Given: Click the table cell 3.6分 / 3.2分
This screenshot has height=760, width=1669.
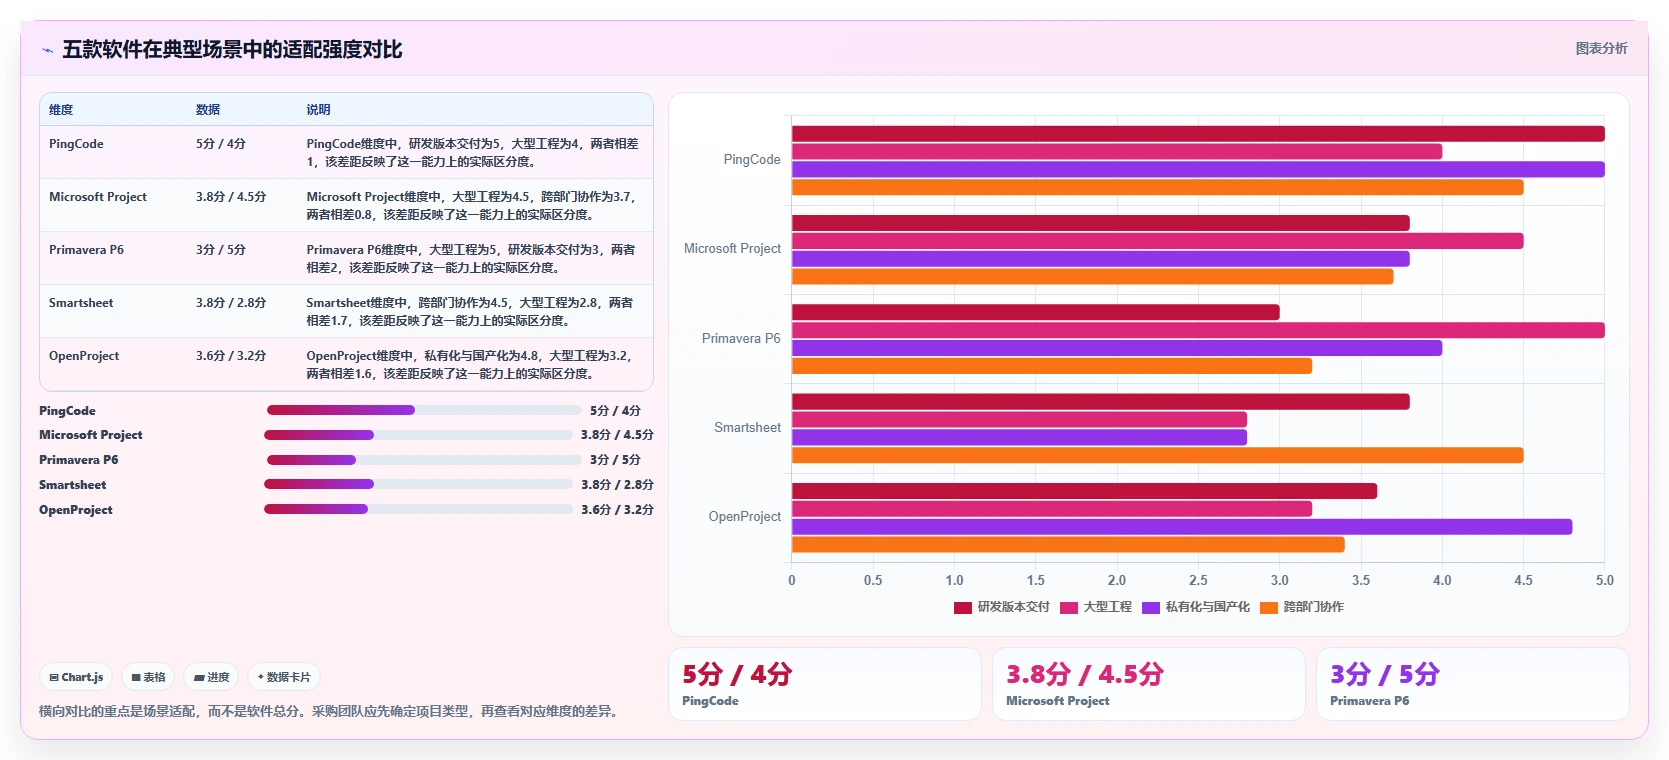Looking at the screenshot, I should [x=231, y=356].
